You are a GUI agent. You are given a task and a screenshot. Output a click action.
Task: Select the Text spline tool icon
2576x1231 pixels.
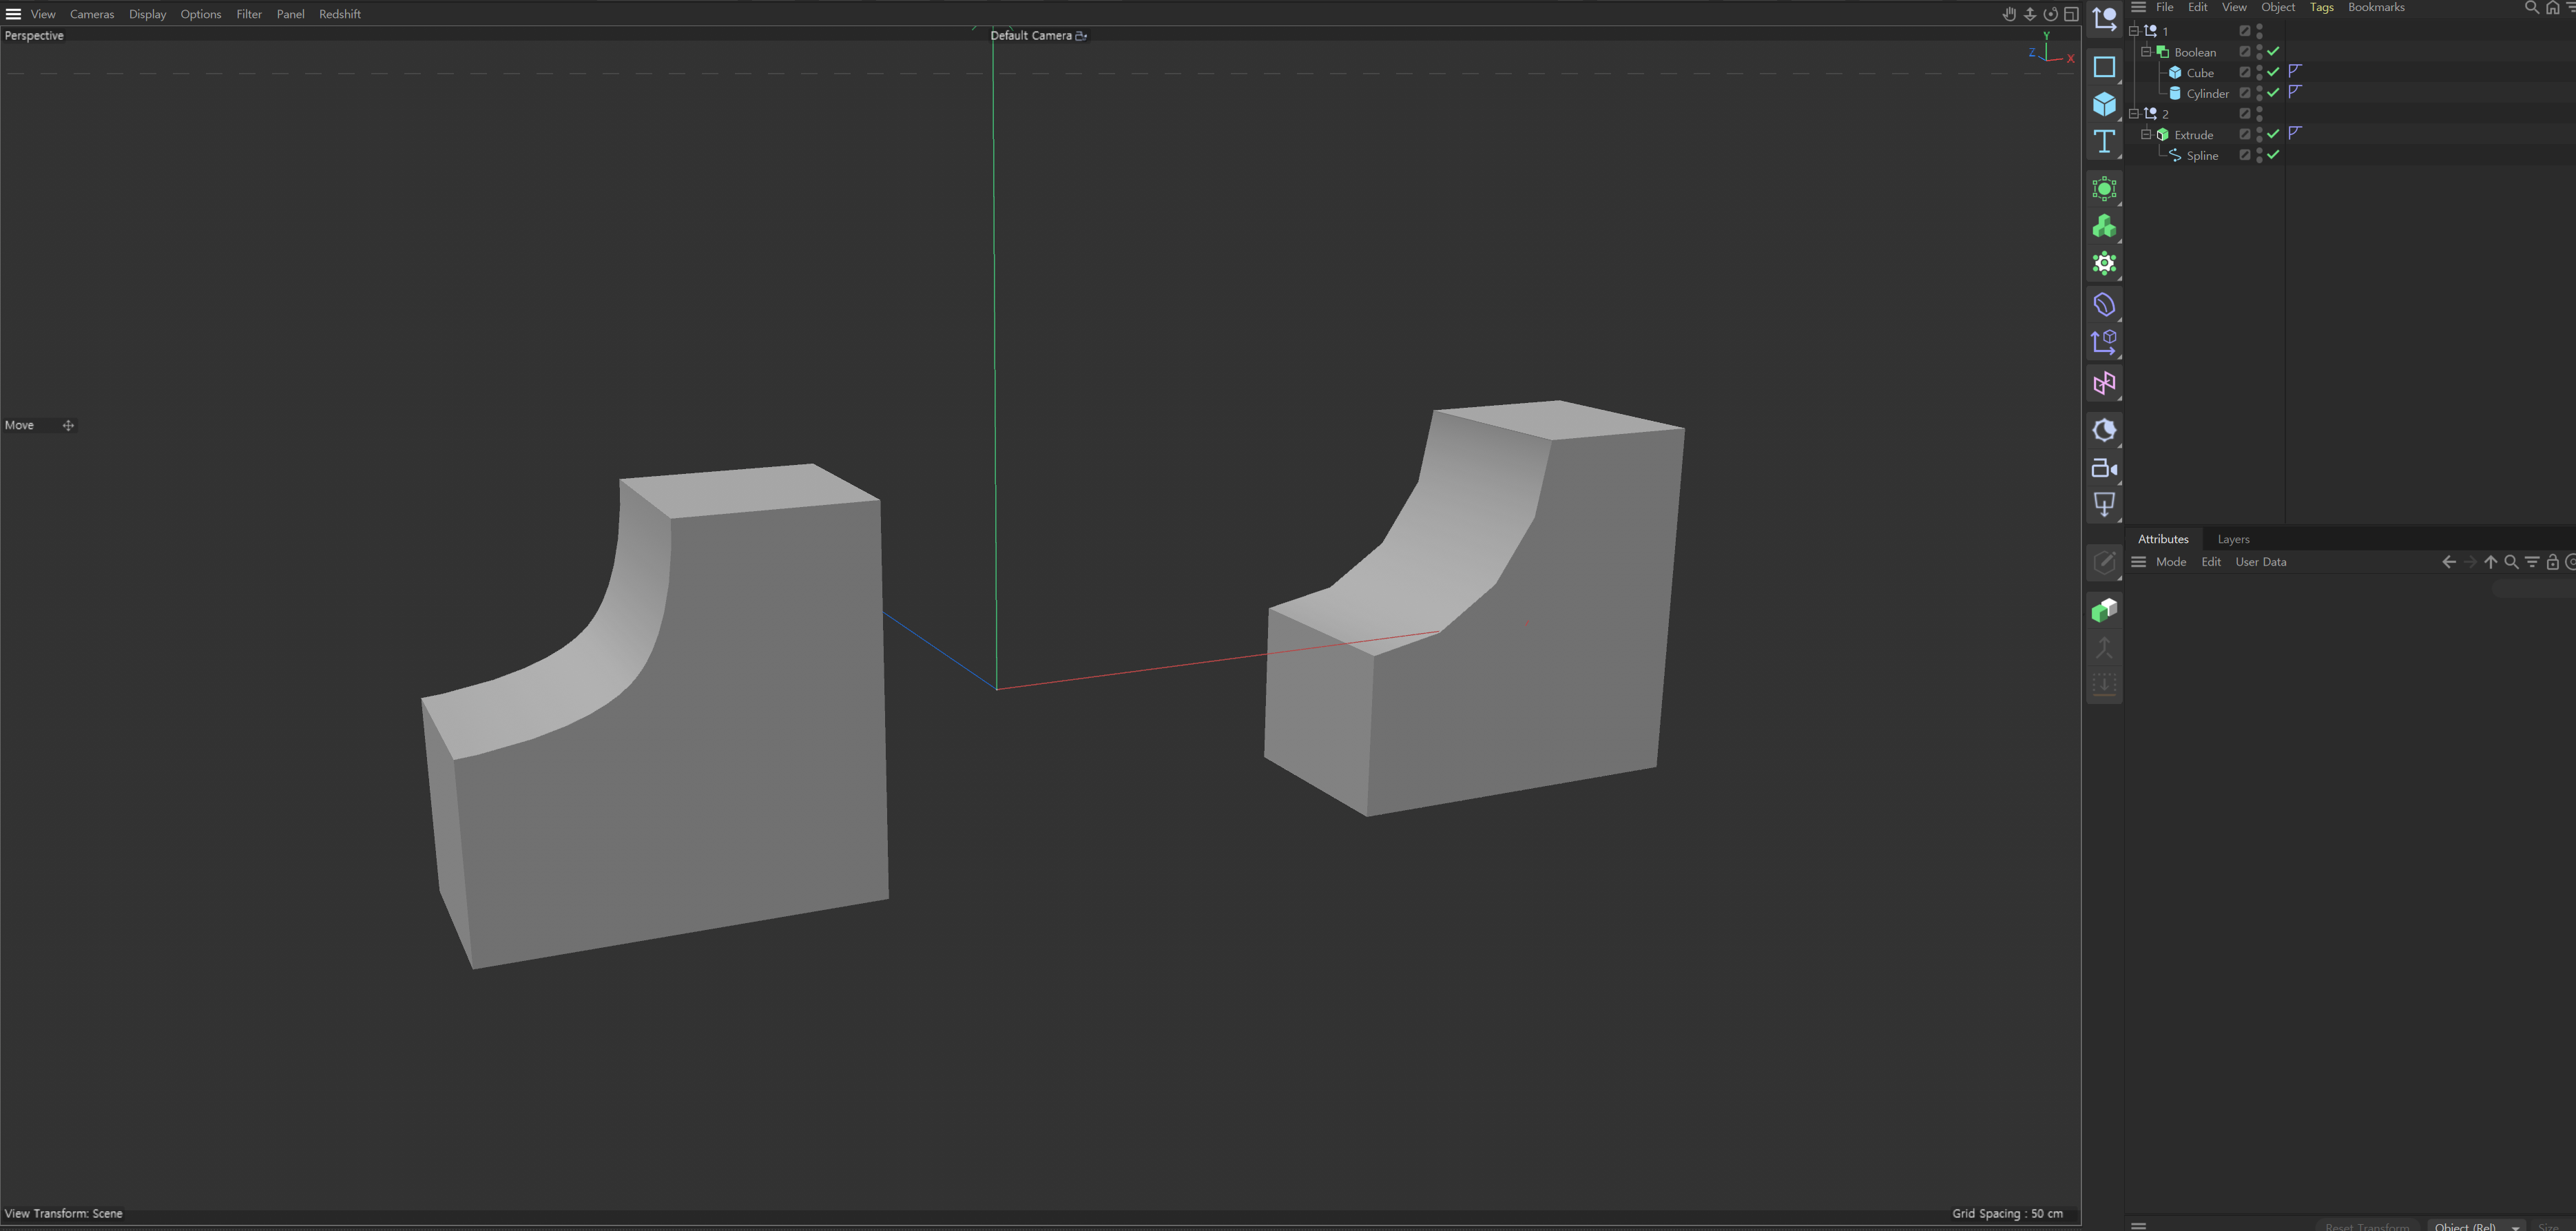coord(2104,142)
